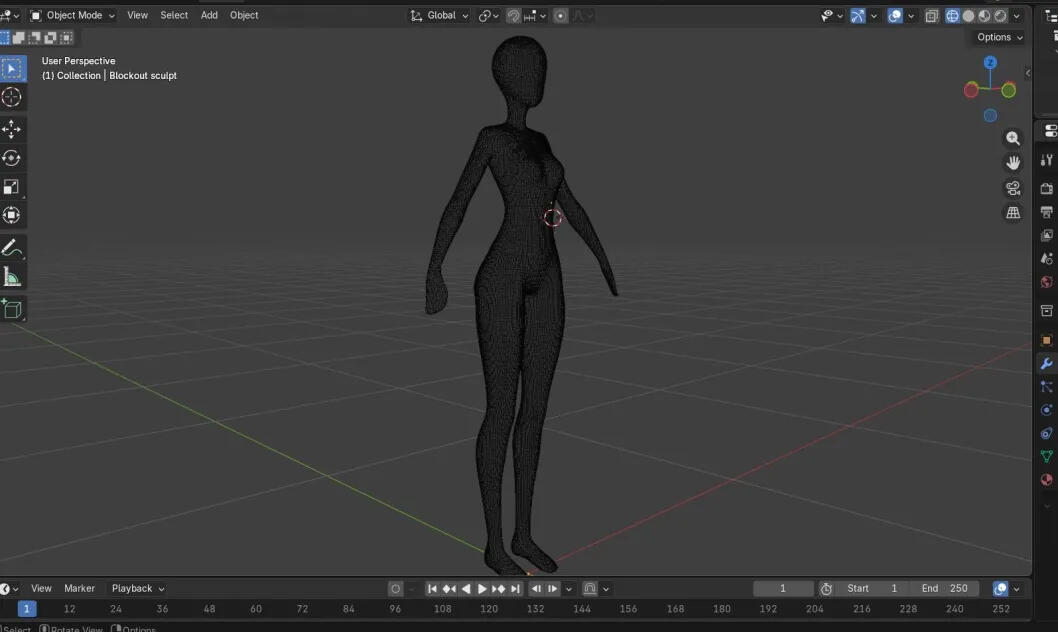The width and height of the screenshot is (1058, 632).
Task: Toggle overlays display in the header
Action: (x=895, y=16)
